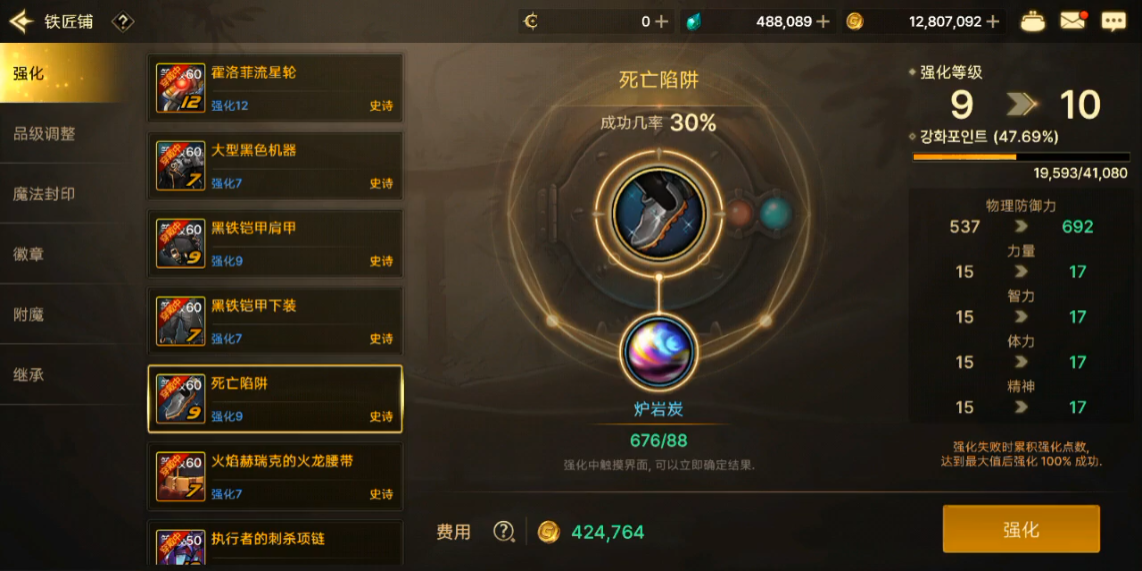Click the help icon next to 费用

(503, 532)
